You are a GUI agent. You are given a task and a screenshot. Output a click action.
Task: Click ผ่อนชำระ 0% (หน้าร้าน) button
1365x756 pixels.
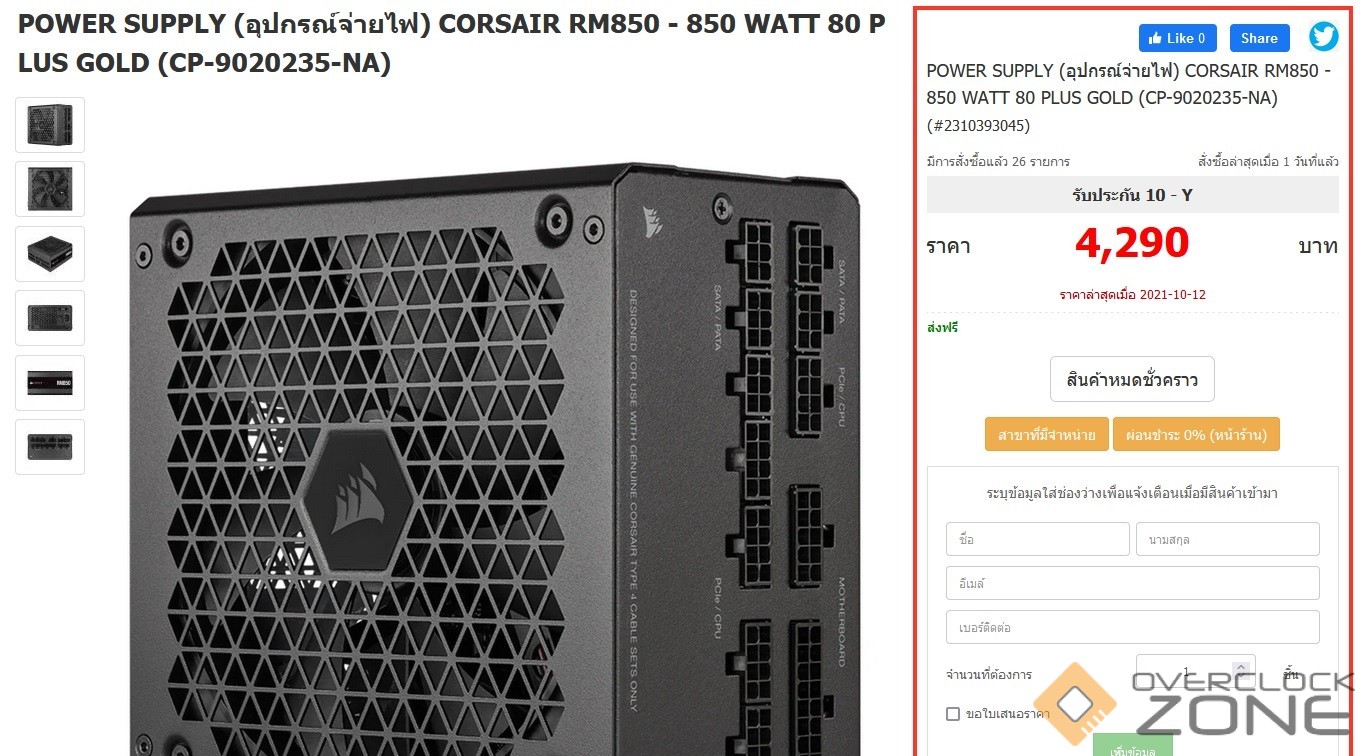1196,435
